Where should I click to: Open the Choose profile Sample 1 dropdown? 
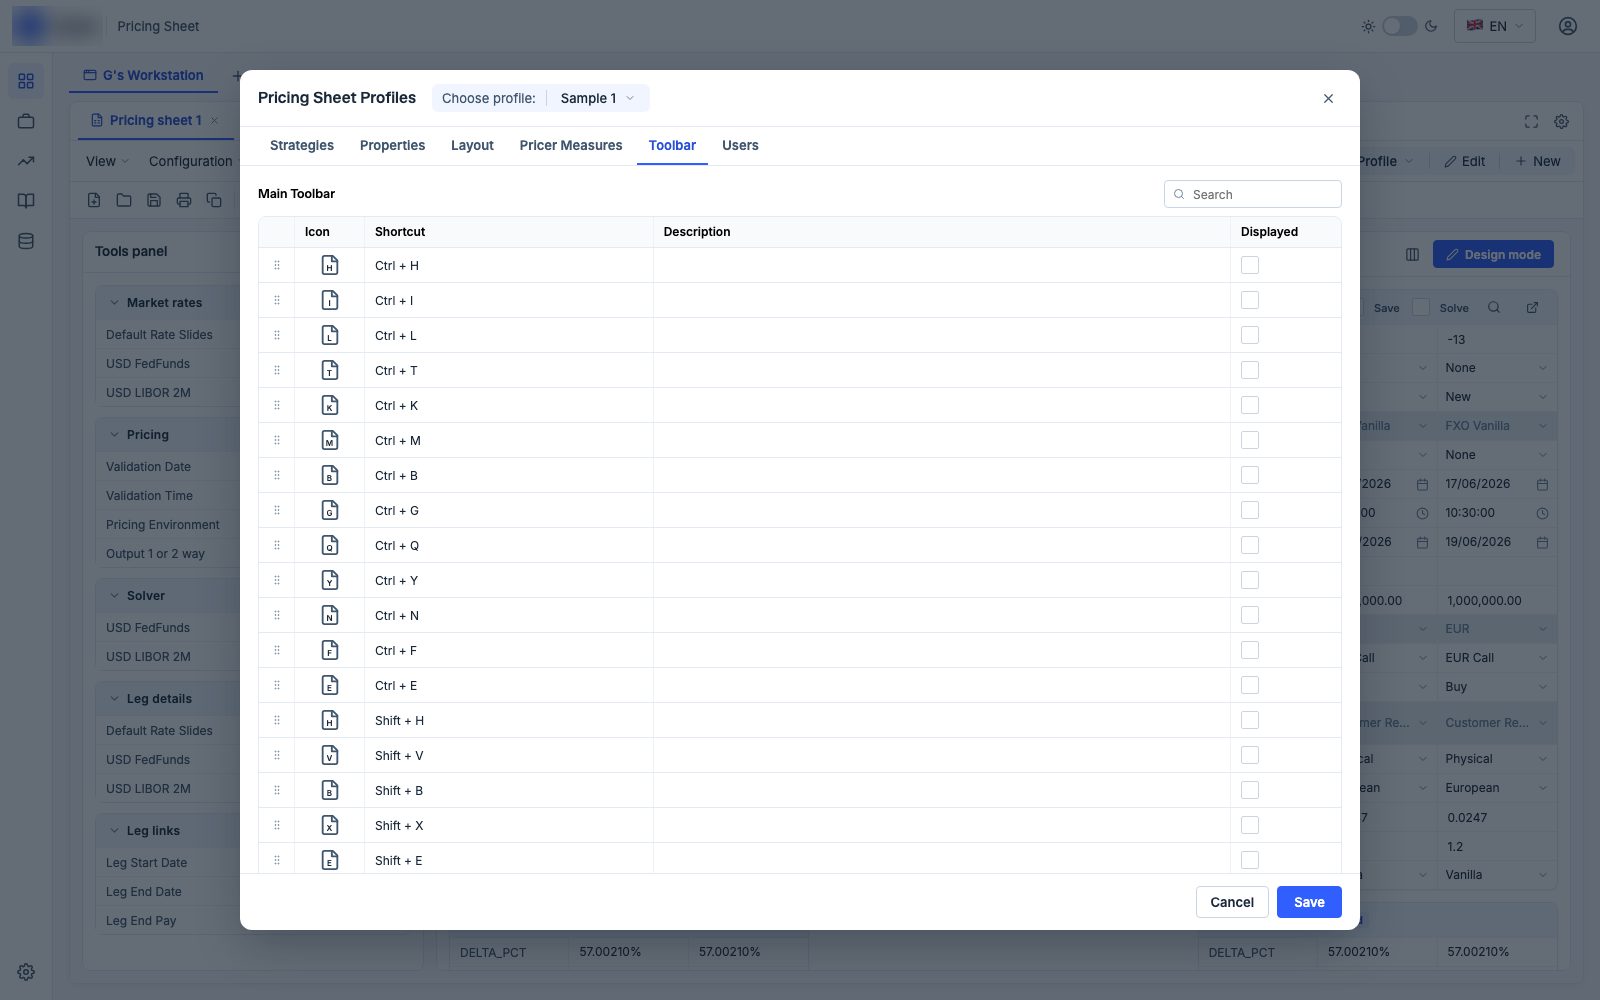click(597, 98)
